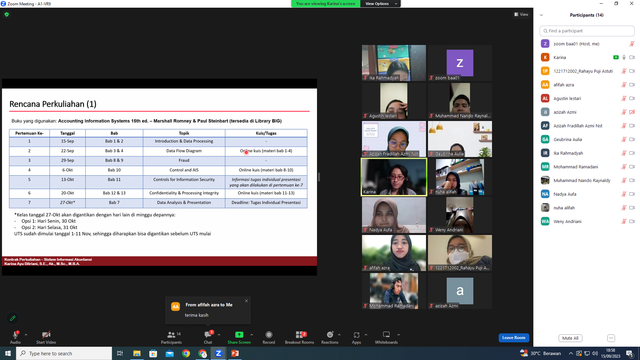The height and width of the screenshot is (360, 640).
Task: Expand whiteboards options arrow
Action: 398,335
